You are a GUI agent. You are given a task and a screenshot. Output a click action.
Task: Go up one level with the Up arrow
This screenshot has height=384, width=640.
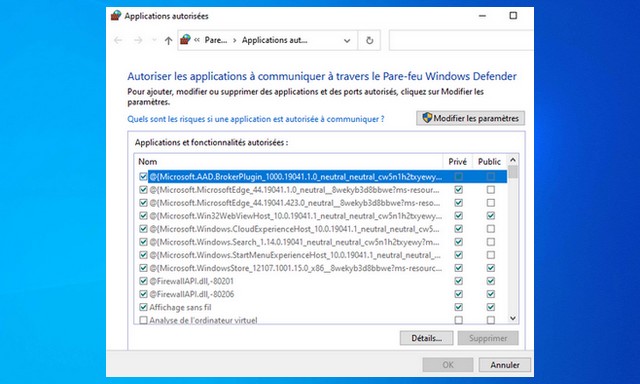coord(168,40)
